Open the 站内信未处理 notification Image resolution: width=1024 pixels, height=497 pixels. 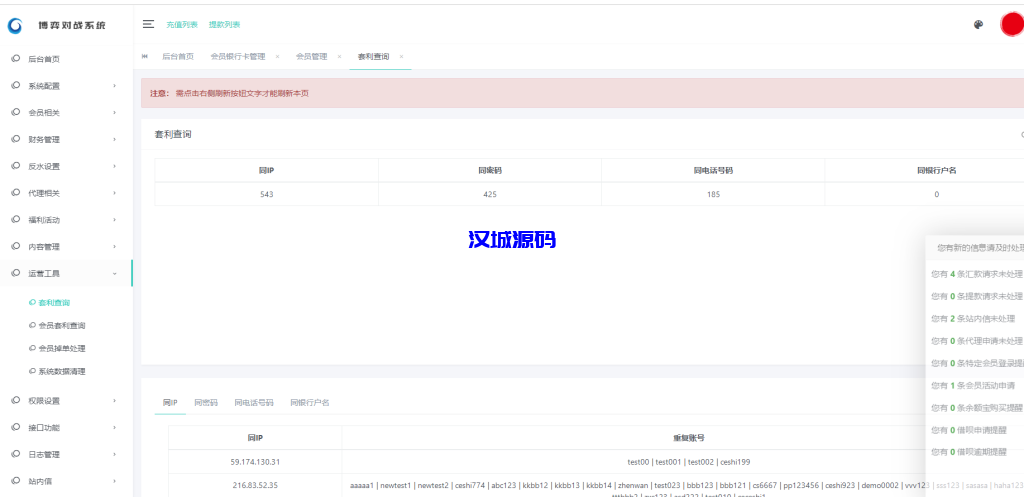pyautogui.click(x=973, y=318)
